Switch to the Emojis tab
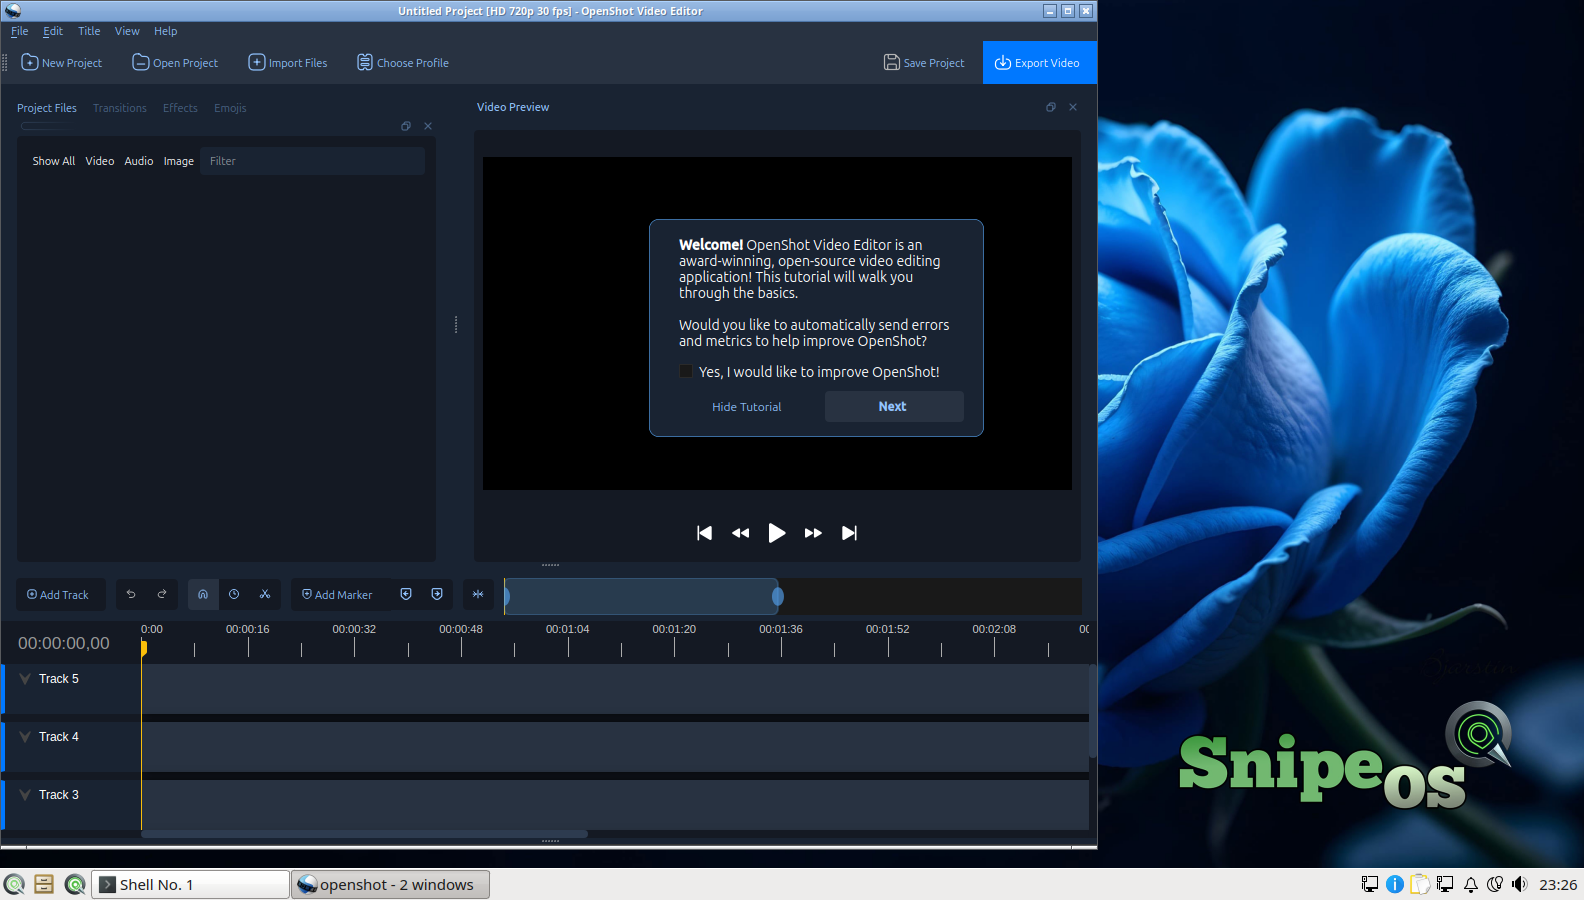Viewport: 1584px width, 900px height. tap(230, 108)
